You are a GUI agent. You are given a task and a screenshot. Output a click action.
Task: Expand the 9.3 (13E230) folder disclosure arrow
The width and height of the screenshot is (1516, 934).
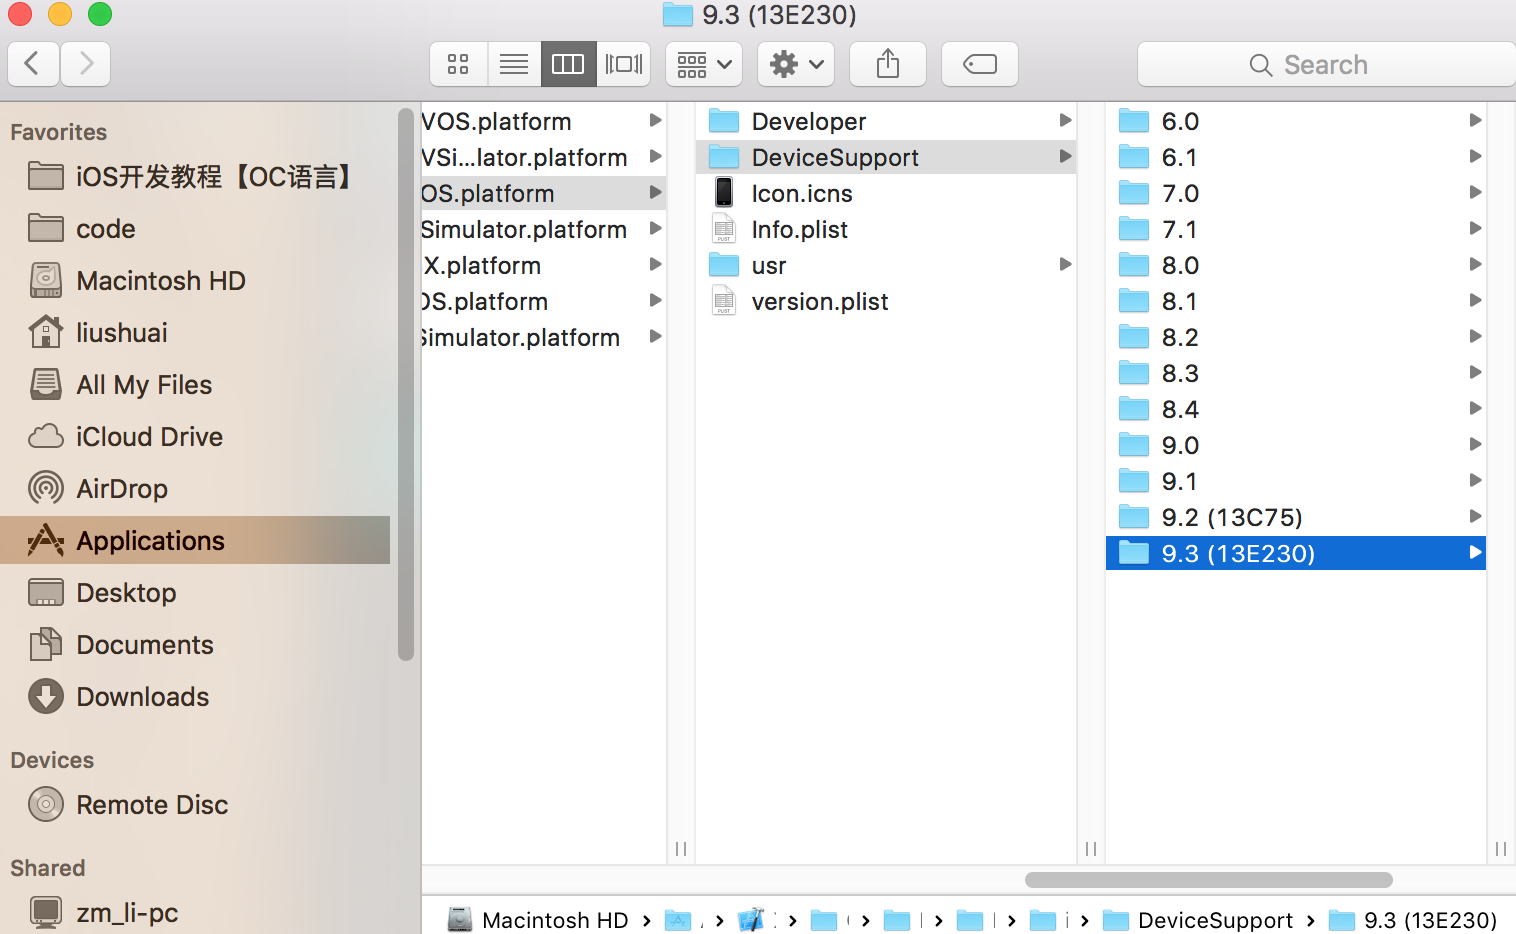pos(1474,552)
